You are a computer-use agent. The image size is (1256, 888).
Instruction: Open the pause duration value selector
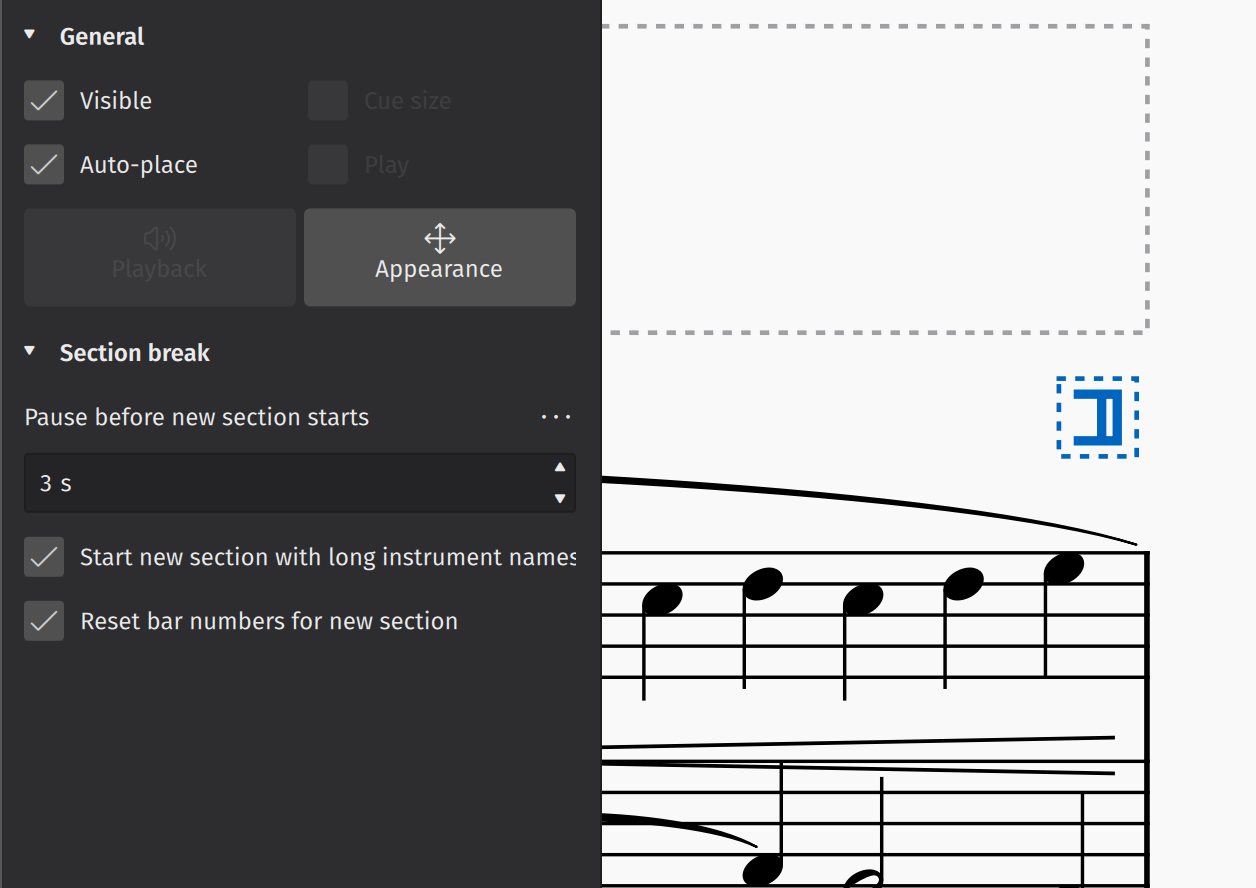point(300,483)
